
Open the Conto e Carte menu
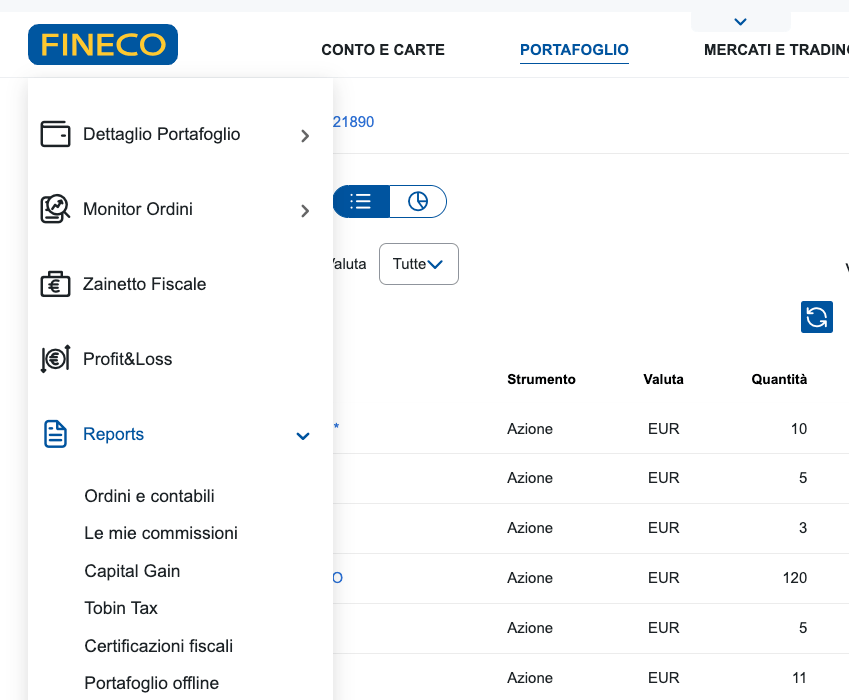click(x=383, y=50)
